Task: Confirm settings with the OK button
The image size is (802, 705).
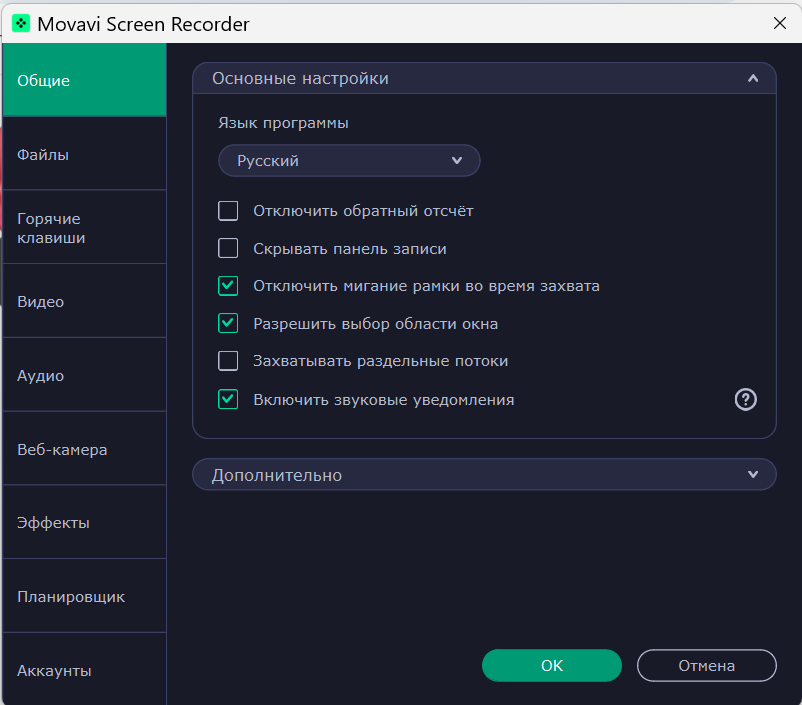Action: [552, 666]
